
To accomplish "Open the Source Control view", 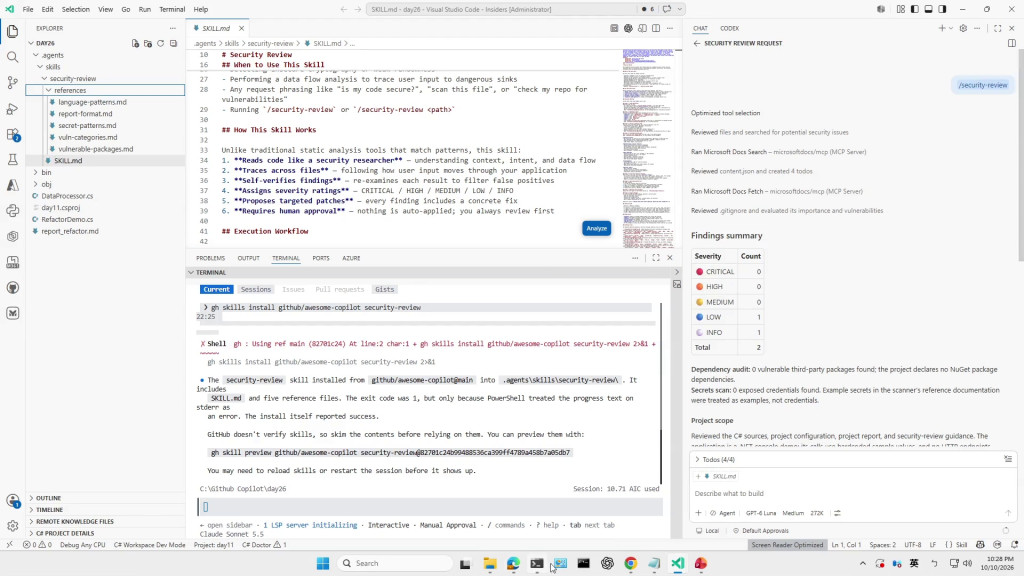I will point(12,82).
